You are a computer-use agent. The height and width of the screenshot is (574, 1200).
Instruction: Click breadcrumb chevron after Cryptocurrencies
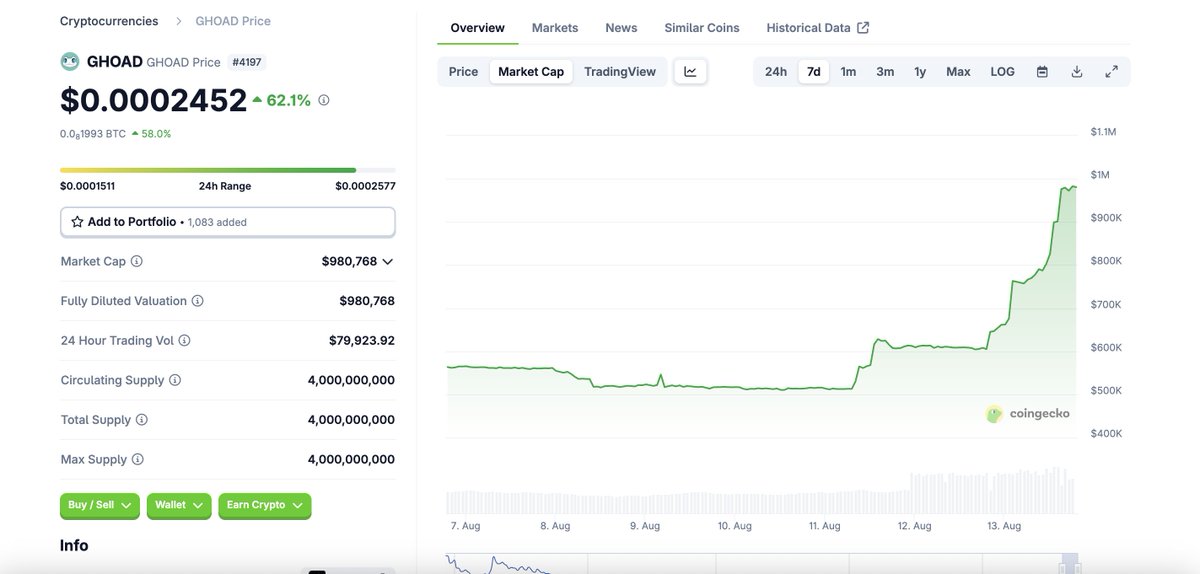(x=179, y=21)
